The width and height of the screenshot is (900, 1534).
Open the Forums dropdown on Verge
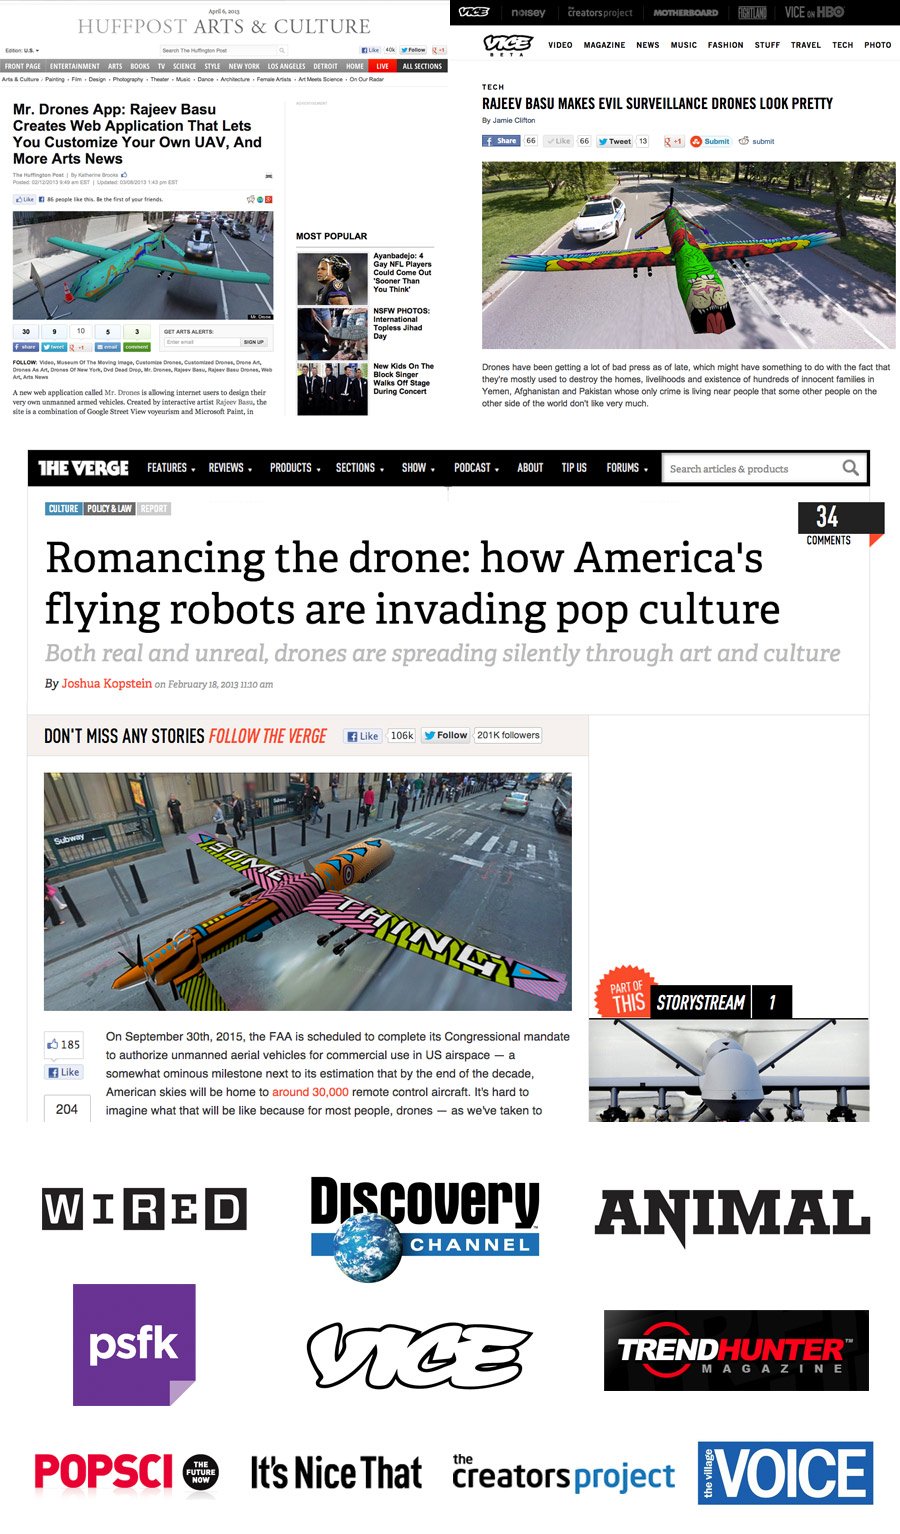pyautogui.click(x=627, y=468)
